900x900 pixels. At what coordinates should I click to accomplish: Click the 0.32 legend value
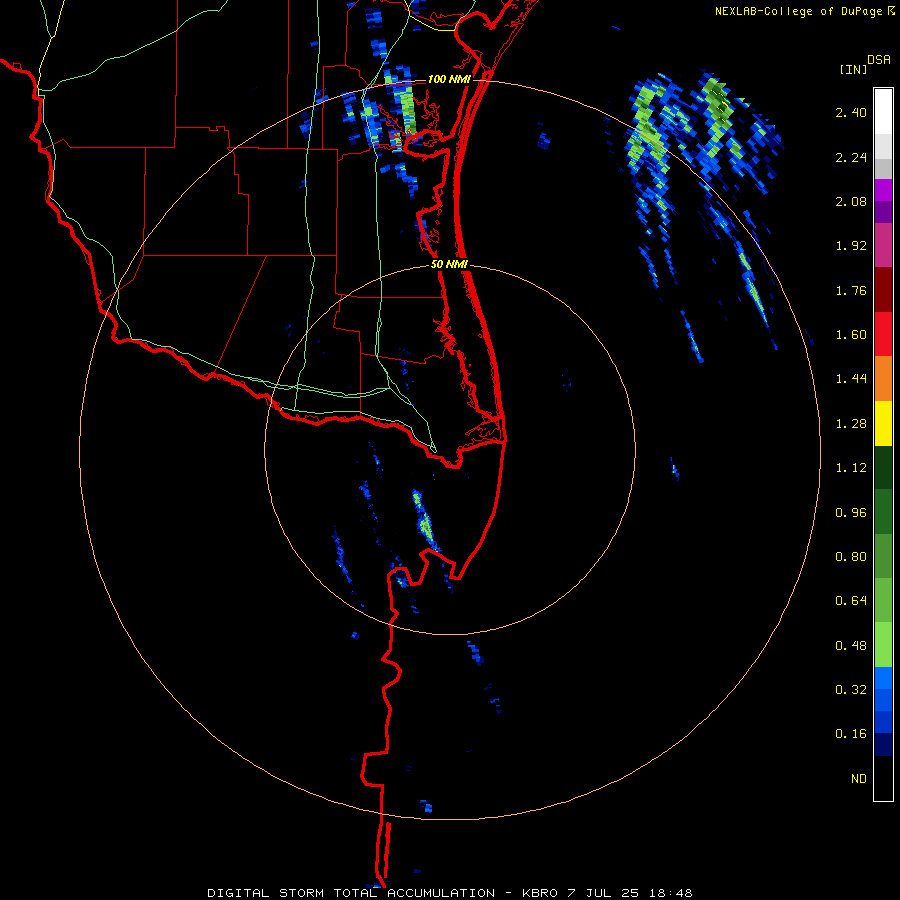(x=851, y=690)
